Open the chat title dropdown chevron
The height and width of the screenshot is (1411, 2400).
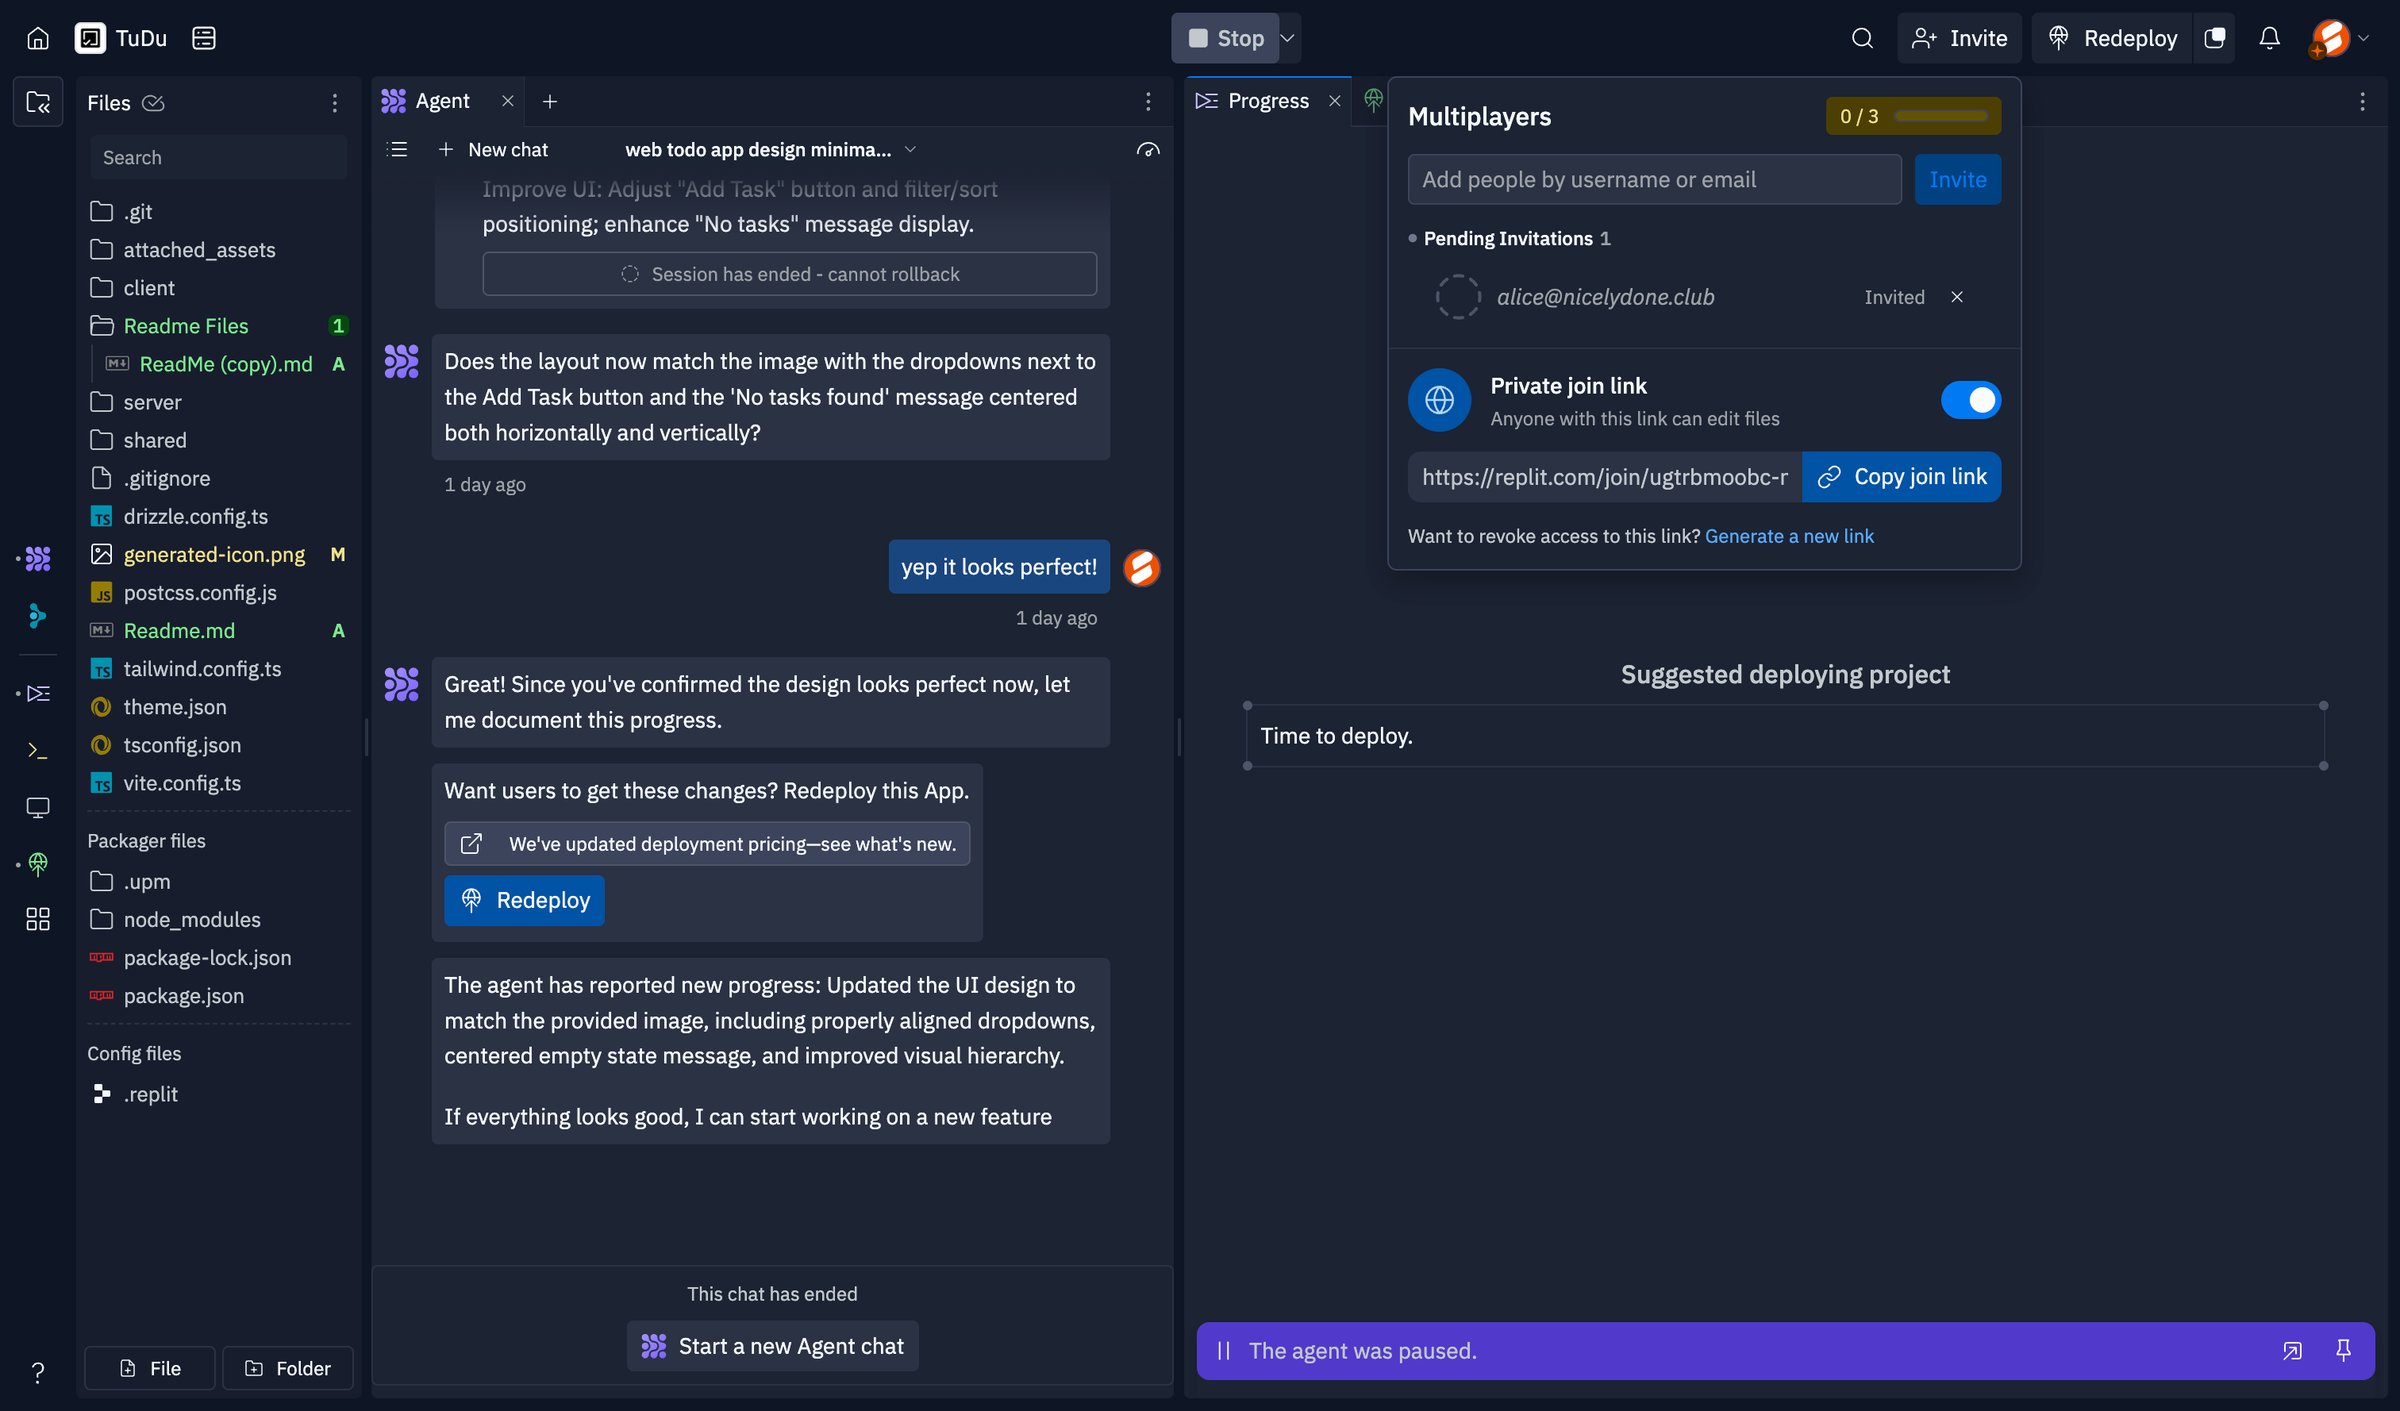point(909,149)
